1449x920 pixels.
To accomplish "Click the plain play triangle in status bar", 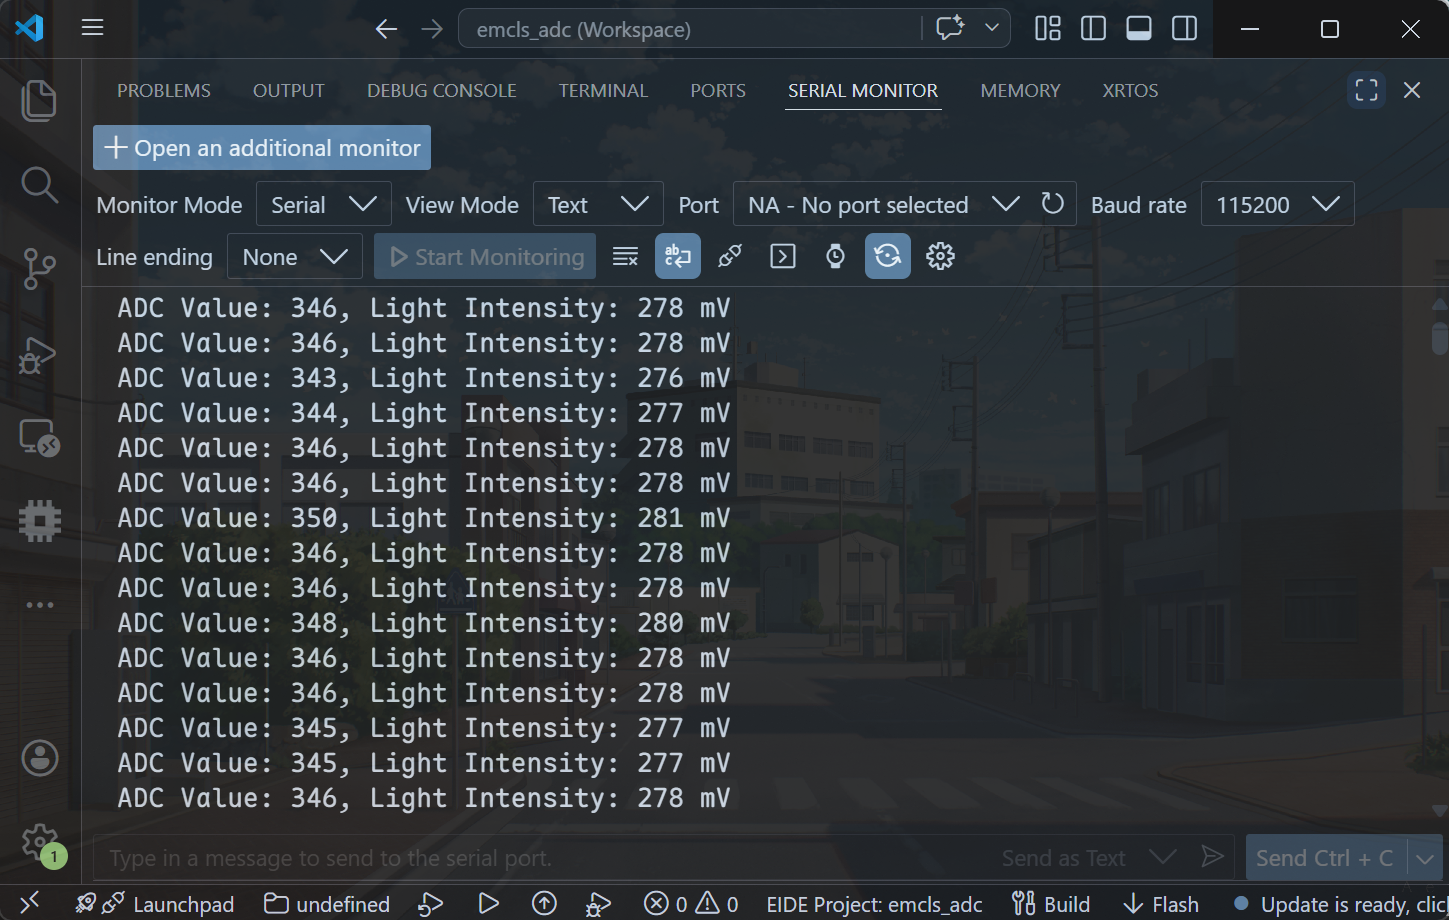I will pyautogui.click(x=489, y=904).
